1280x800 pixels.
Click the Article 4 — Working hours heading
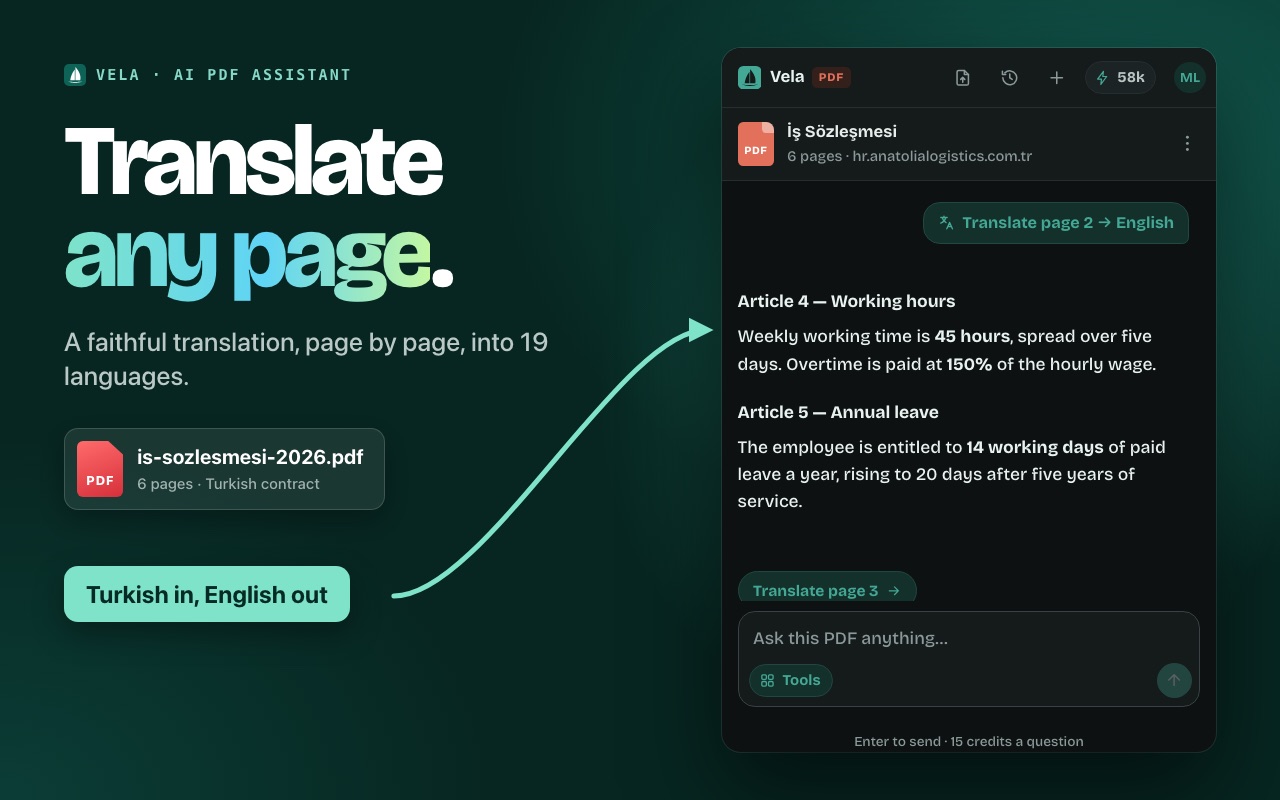[x=846, y=301]
